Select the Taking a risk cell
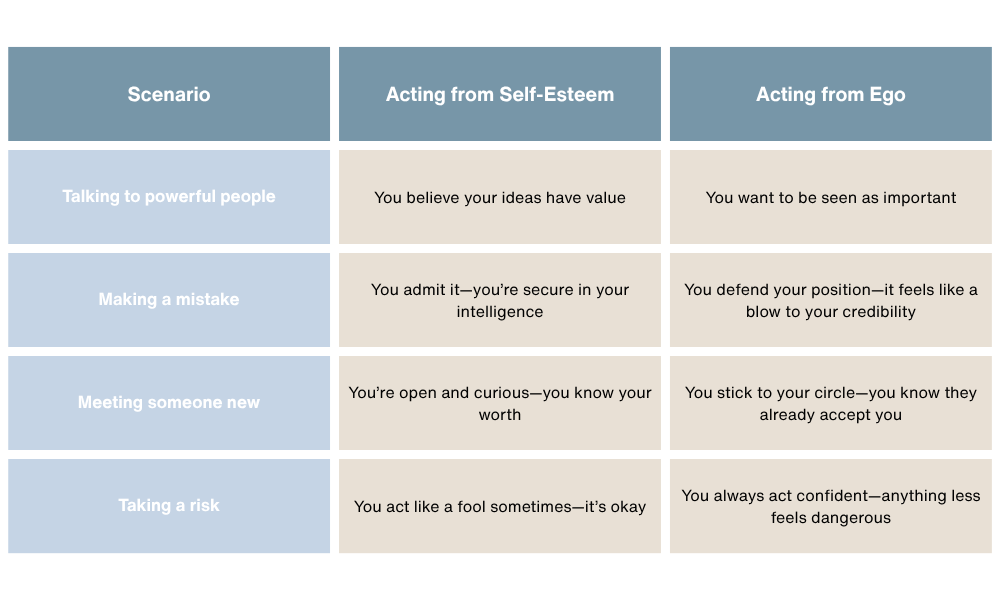This screenshot has height=600, width=1000. pyautogui.click(x=169, y=506)
